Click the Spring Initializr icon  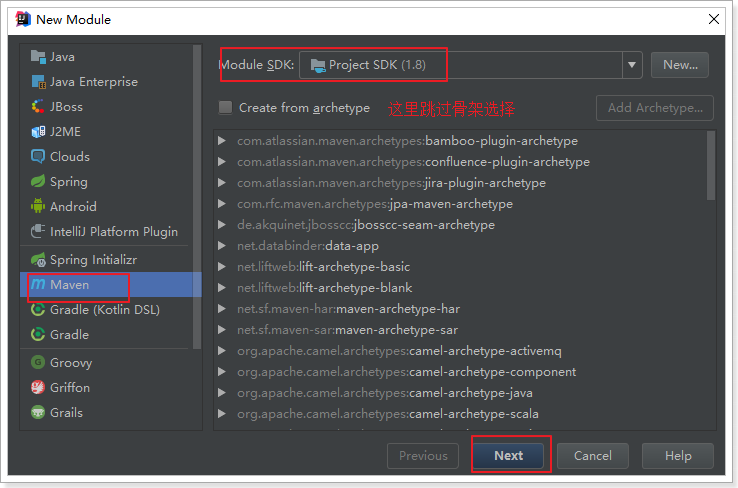coord(38,260)
